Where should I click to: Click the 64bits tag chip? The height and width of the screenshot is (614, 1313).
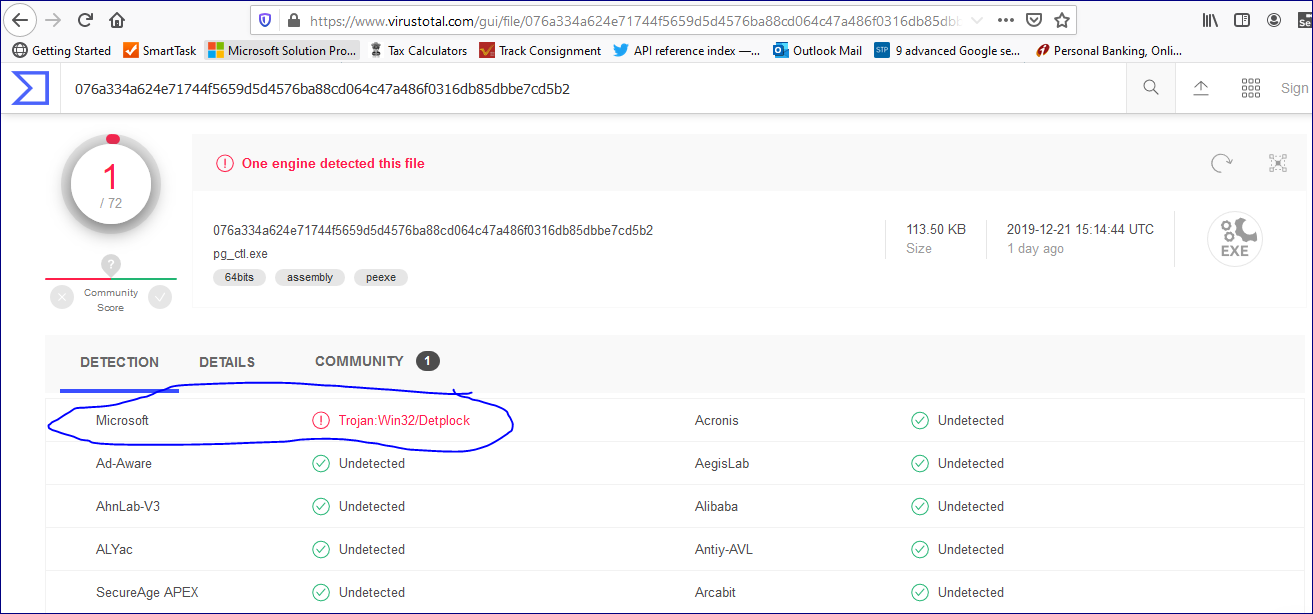click(x=239, y=277)
